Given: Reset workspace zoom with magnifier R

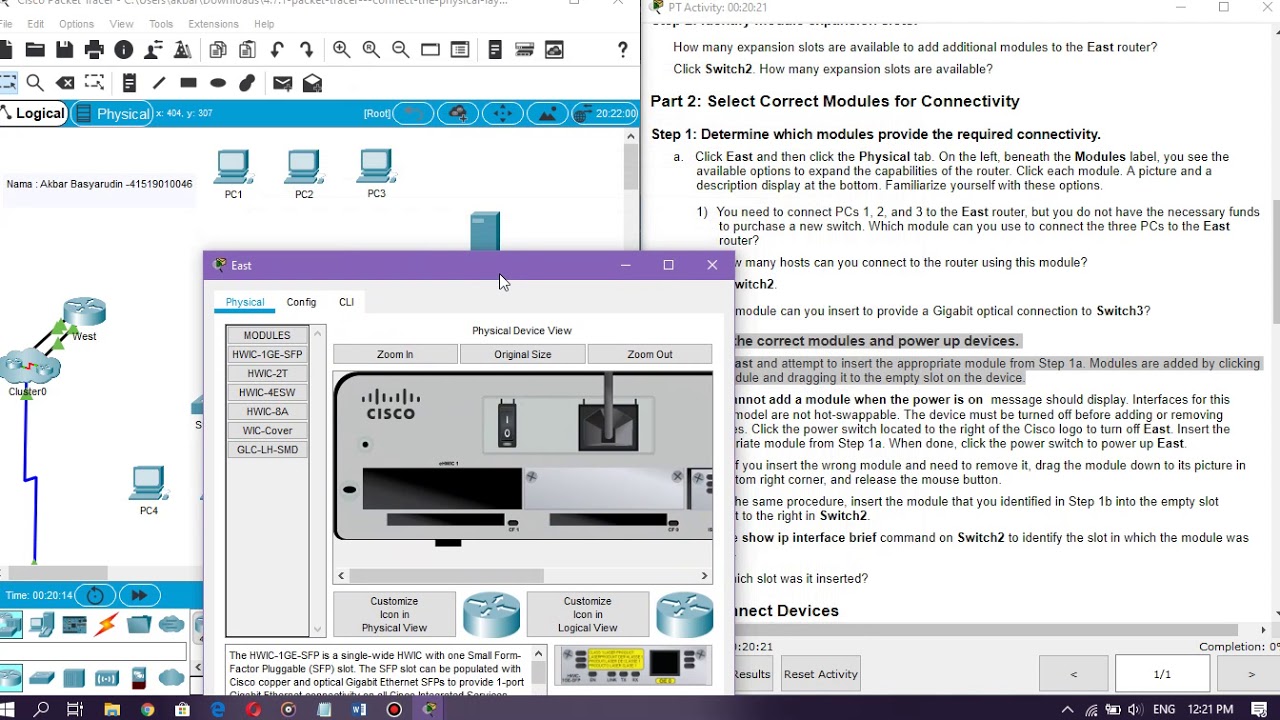Looking at the screenshot, I should tap(371, 50).
